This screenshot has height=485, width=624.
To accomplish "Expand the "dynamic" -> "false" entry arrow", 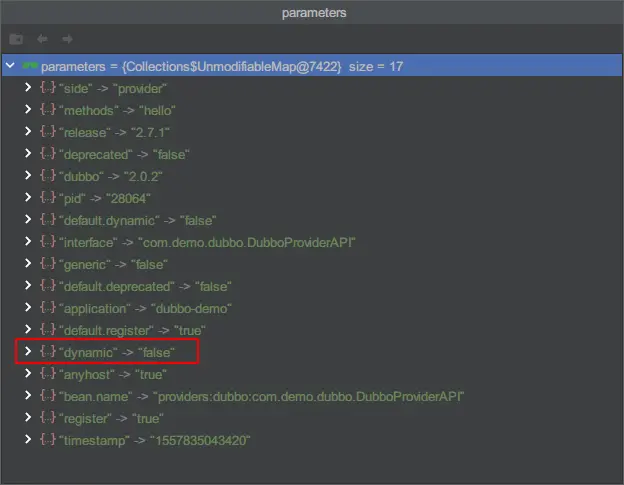I will pos(28,351).
